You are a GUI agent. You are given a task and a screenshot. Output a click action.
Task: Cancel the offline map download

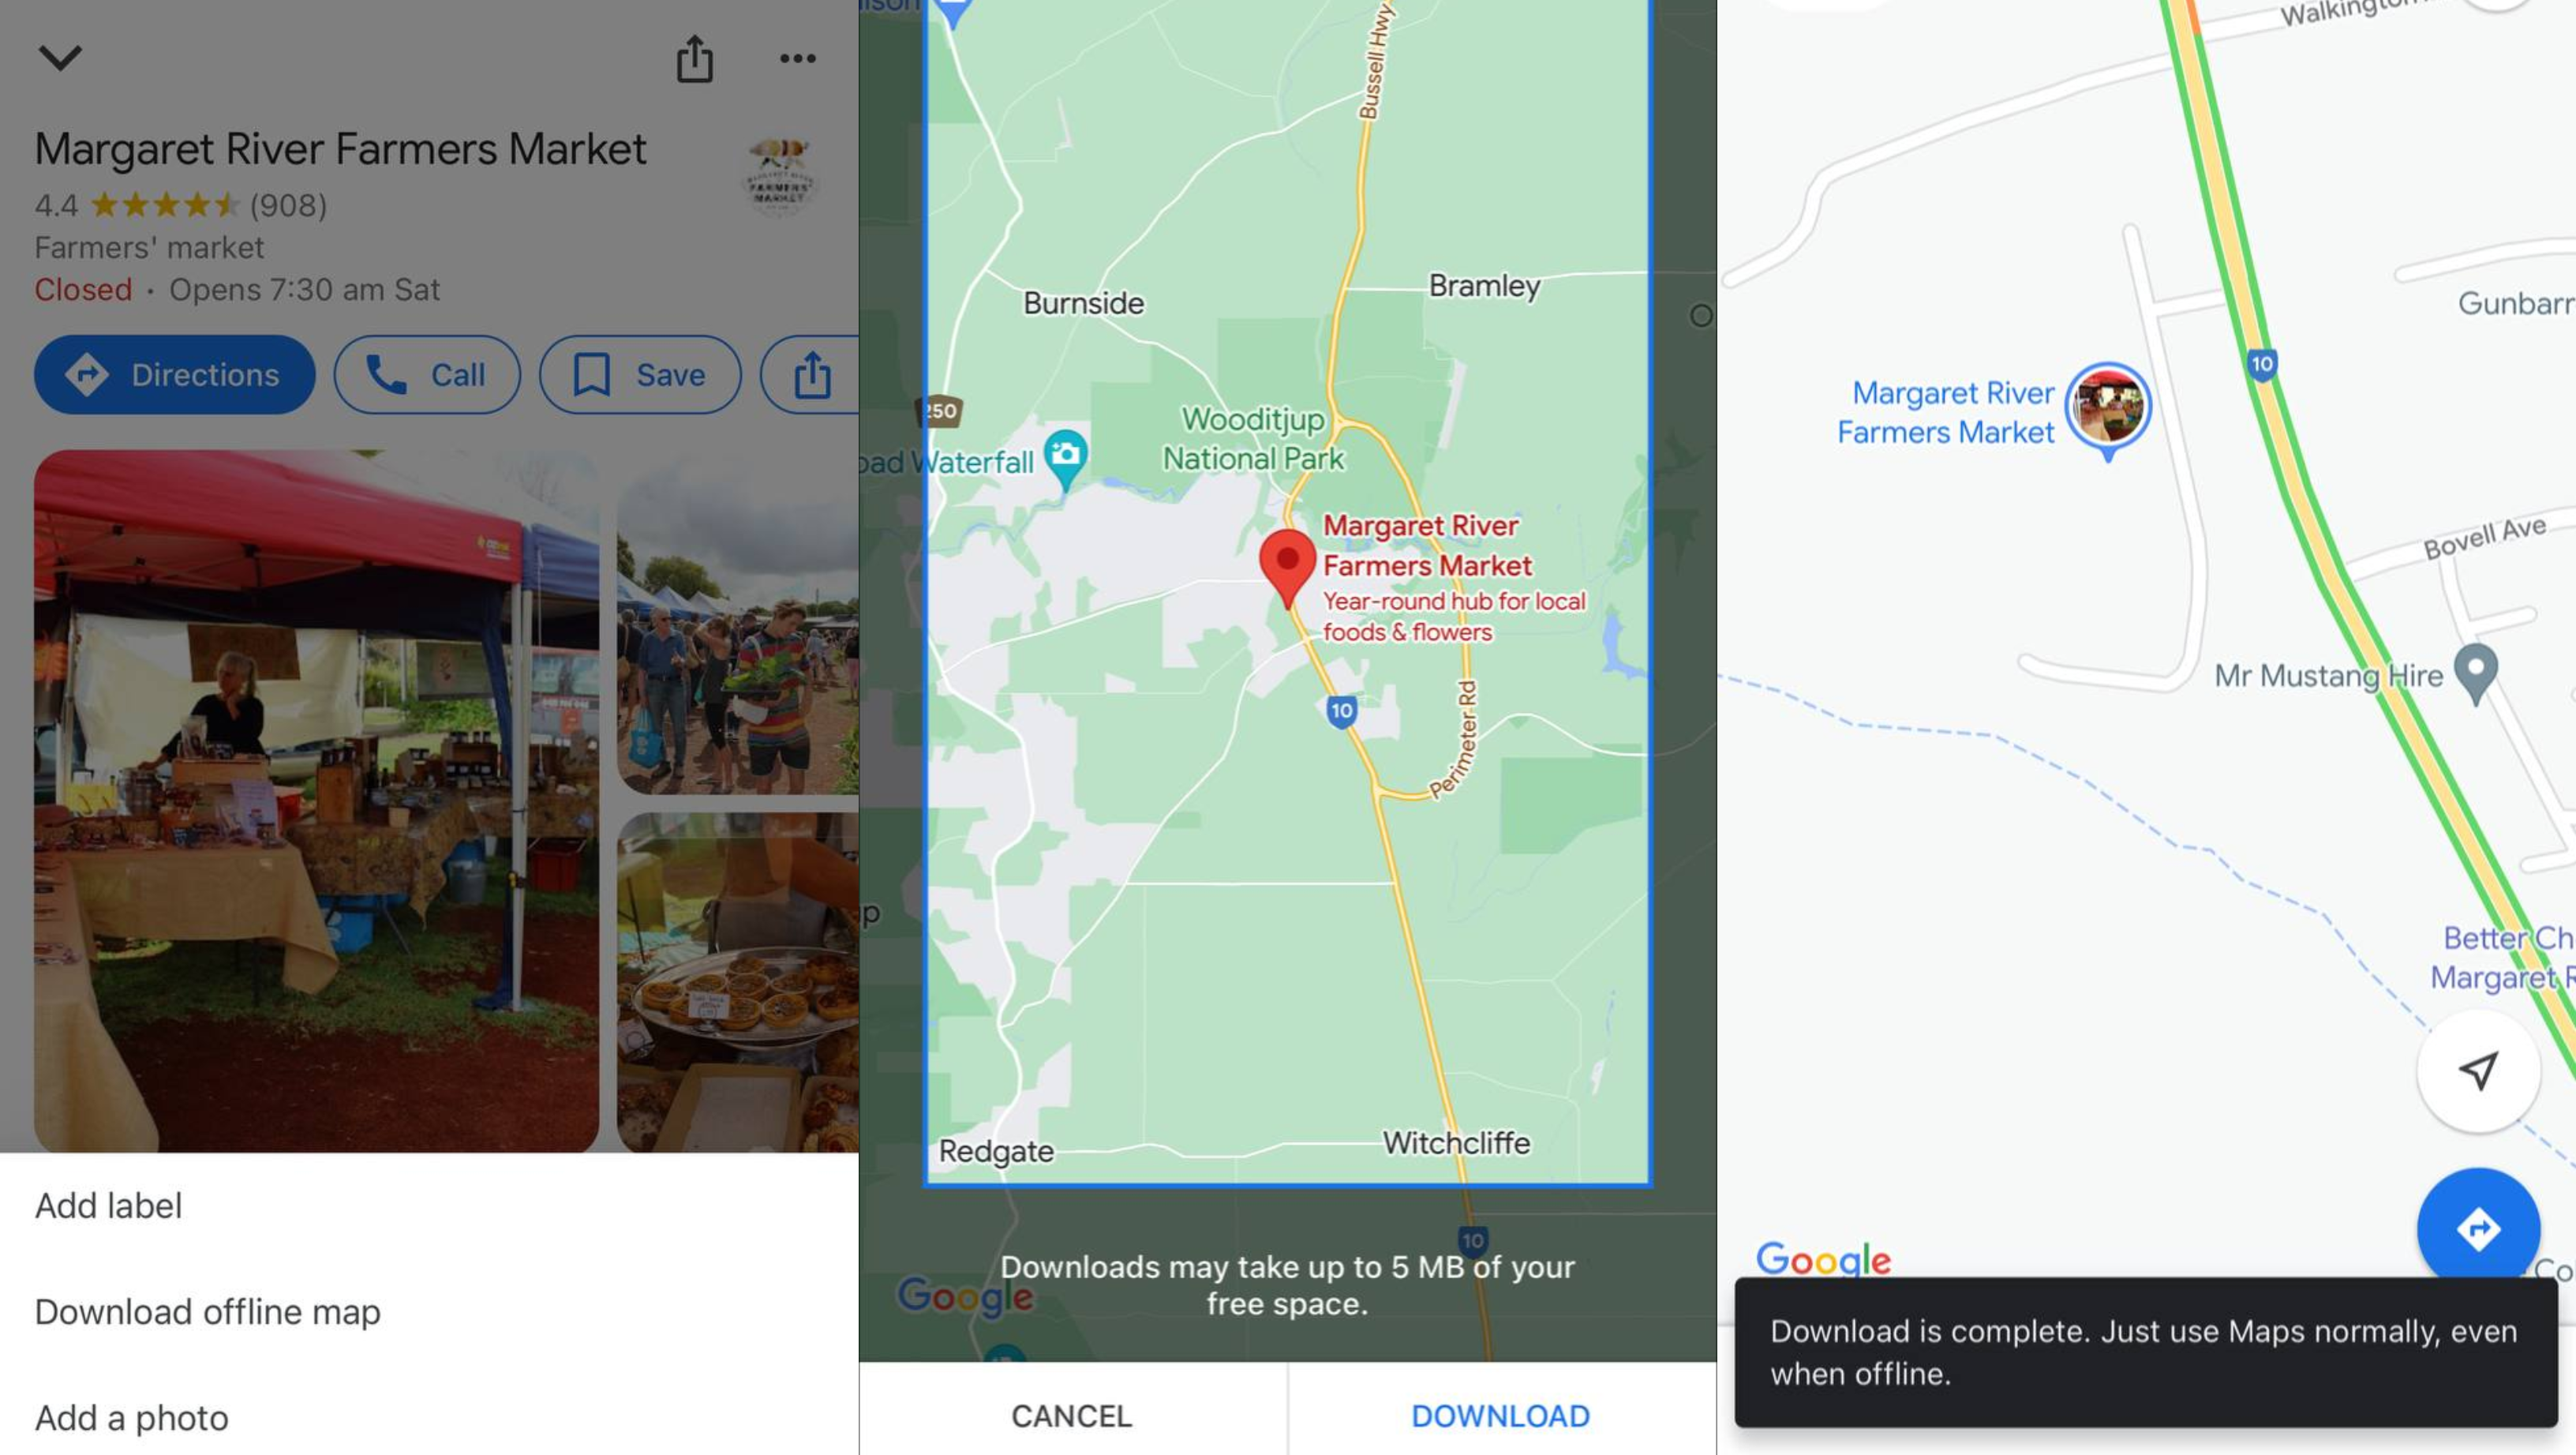tap(1072, 1415)
